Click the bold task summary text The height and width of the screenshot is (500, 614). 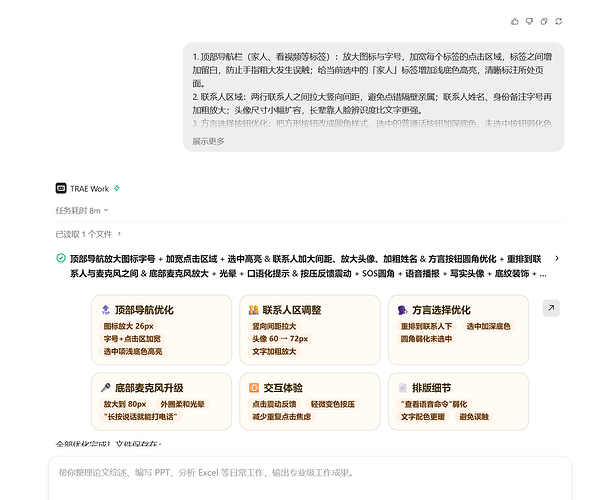308,266
